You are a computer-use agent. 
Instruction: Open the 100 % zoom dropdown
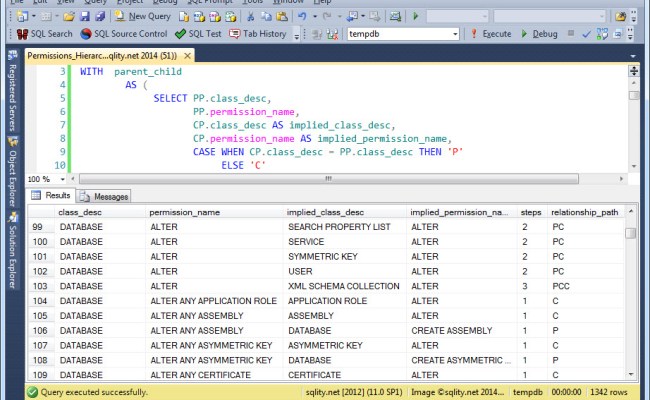63,179
